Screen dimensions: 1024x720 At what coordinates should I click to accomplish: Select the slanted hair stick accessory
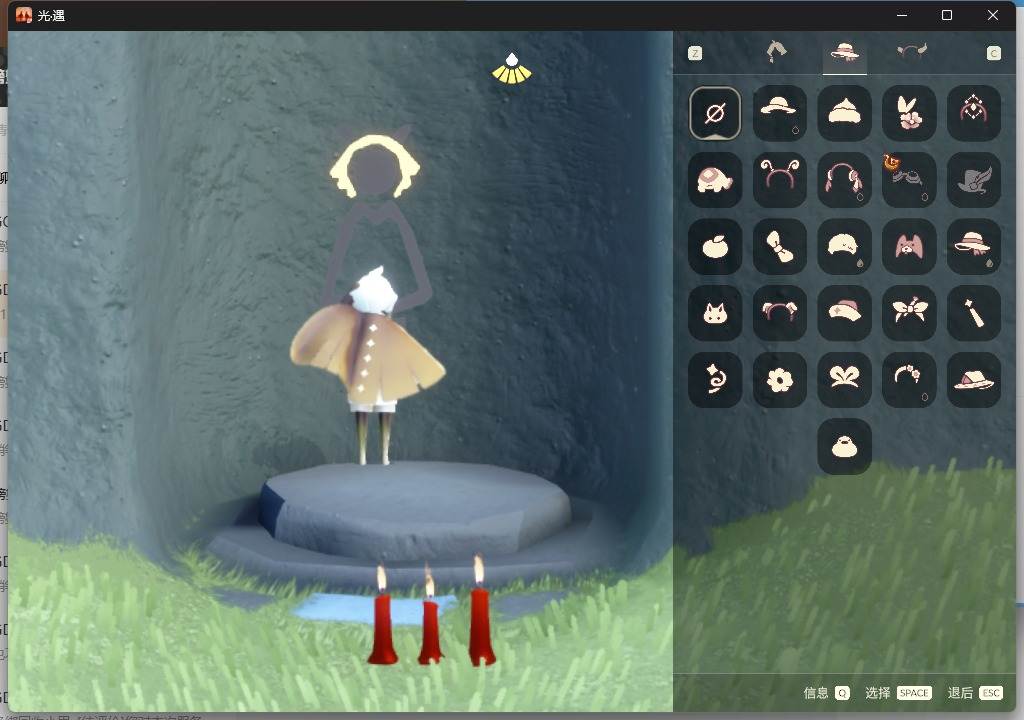pos(974,313)
